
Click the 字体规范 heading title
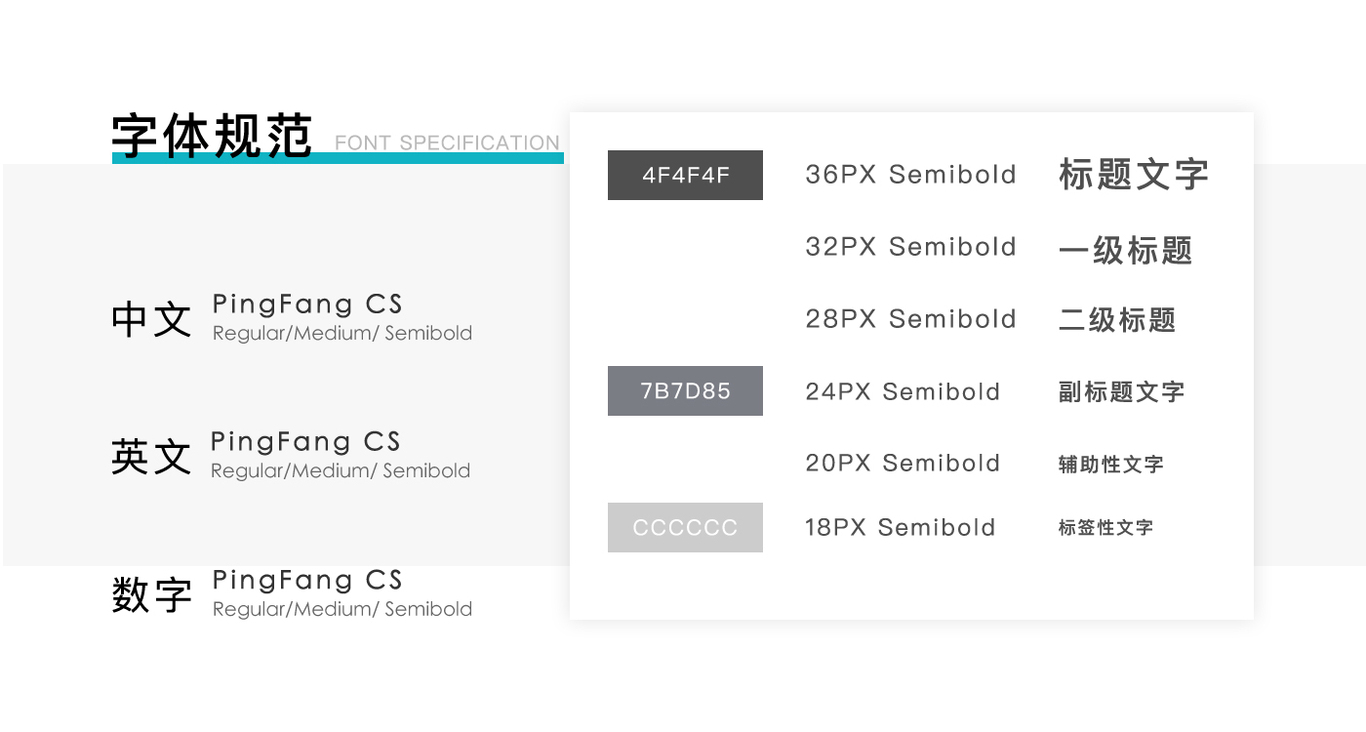212,136
